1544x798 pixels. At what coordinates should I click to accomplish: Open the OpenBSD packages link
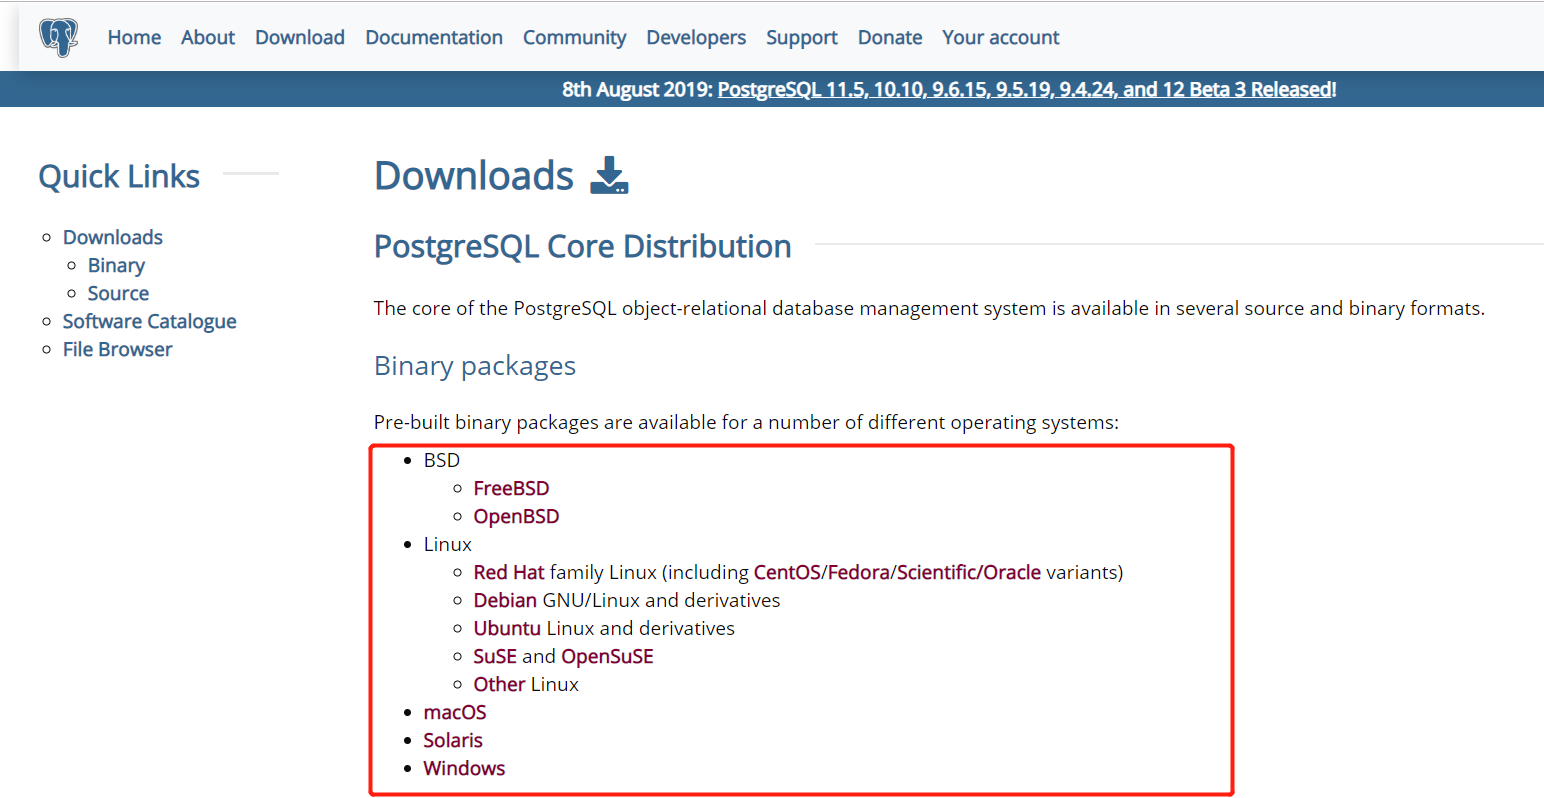(x=516, y=516)
